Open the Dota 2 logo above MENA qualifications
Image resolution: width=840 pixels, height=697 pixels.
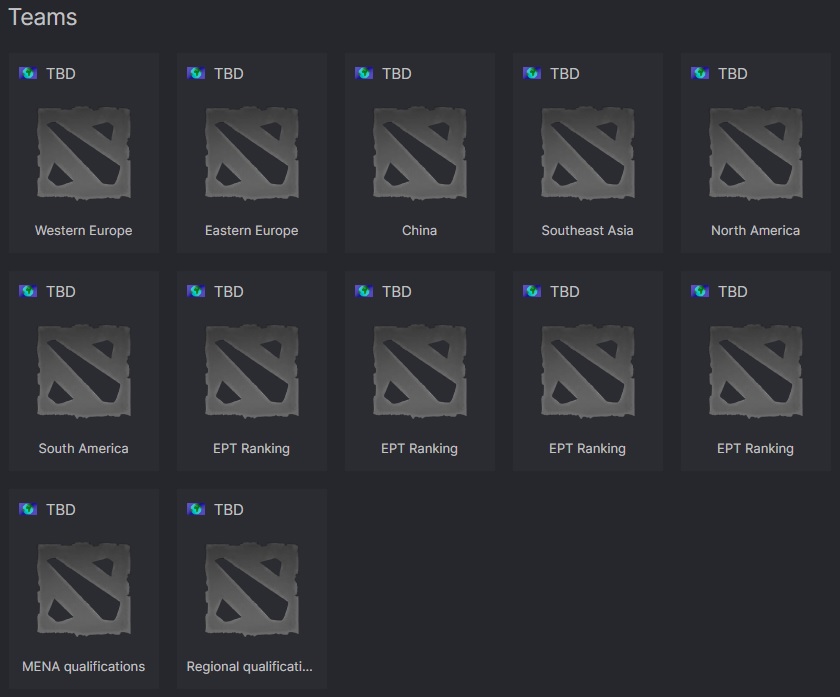coord(84,589)
